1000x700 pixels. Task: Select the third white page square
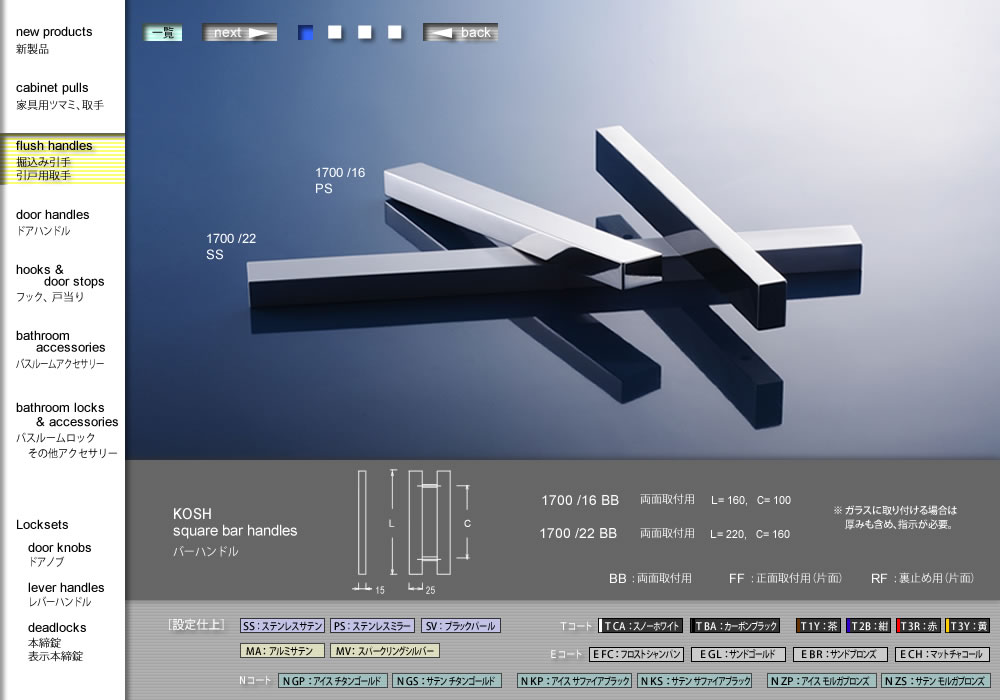[x=365, y=33]
